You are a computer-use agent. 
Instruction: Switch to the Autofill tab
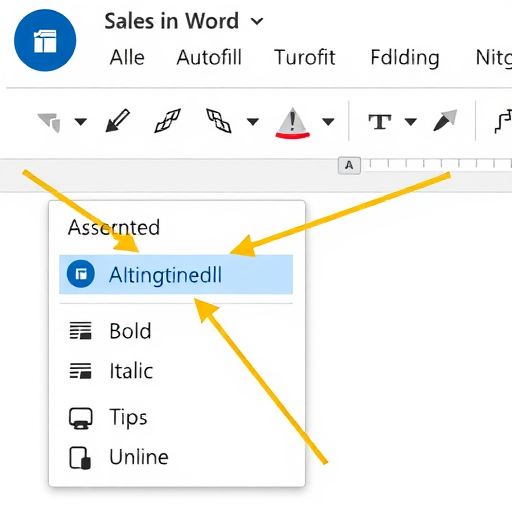[209, 57]
